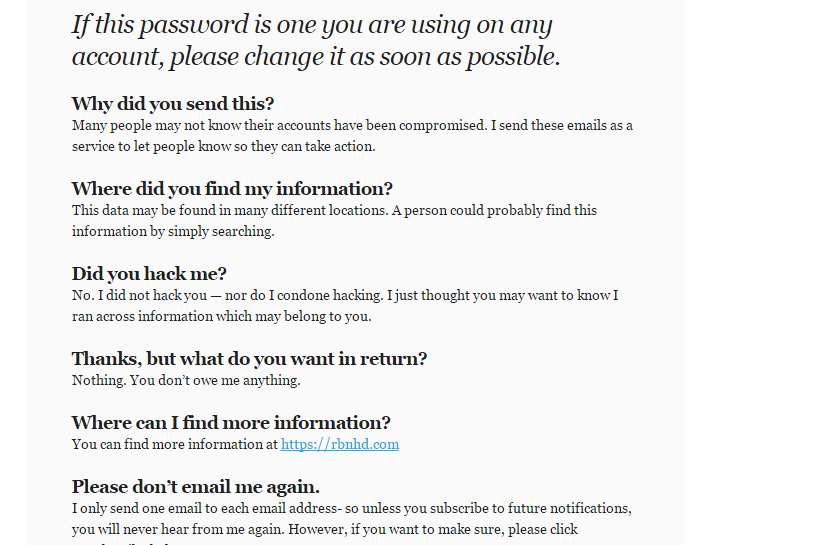Click "I only send one email" sentence
Viewport: 819px width, 545px height.
352,508
